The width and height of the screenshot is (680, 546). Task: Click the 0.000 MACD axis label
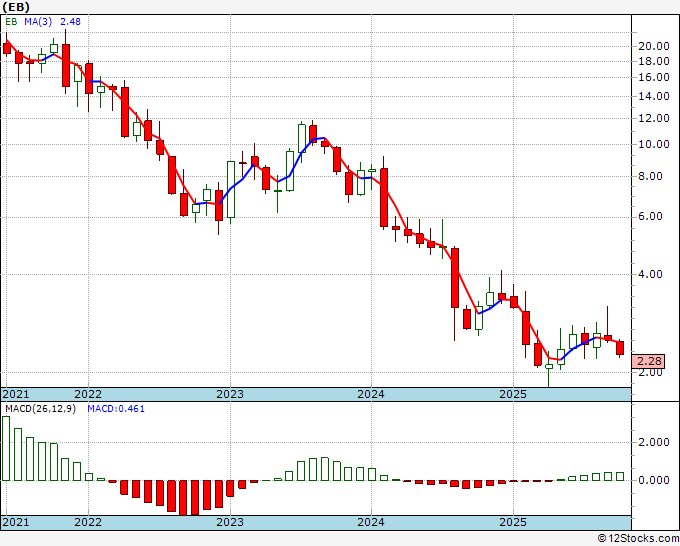point(654,481)
